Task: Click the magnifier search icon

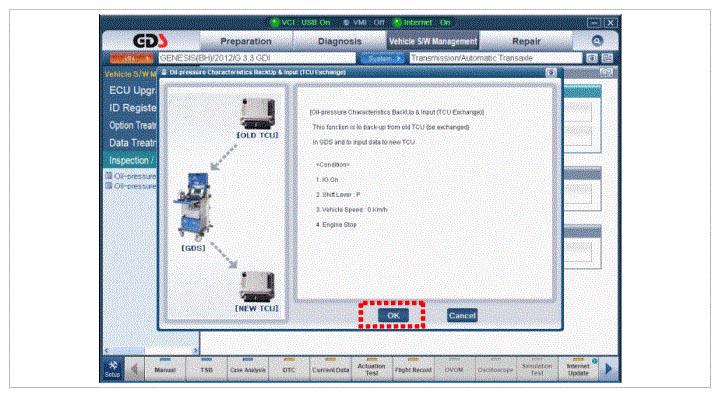Action: point(597,41)
